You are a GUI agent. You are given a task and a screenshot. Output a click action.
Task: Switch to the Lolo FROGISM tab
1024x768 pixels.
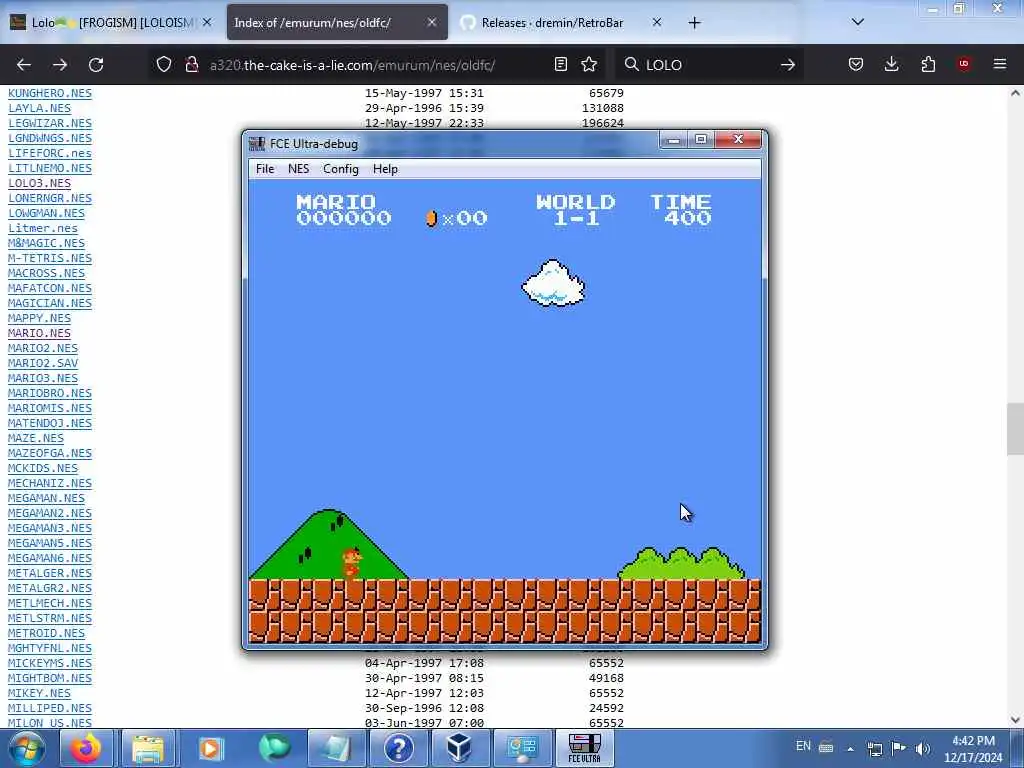pyautogui.click(x=109, y=22)
